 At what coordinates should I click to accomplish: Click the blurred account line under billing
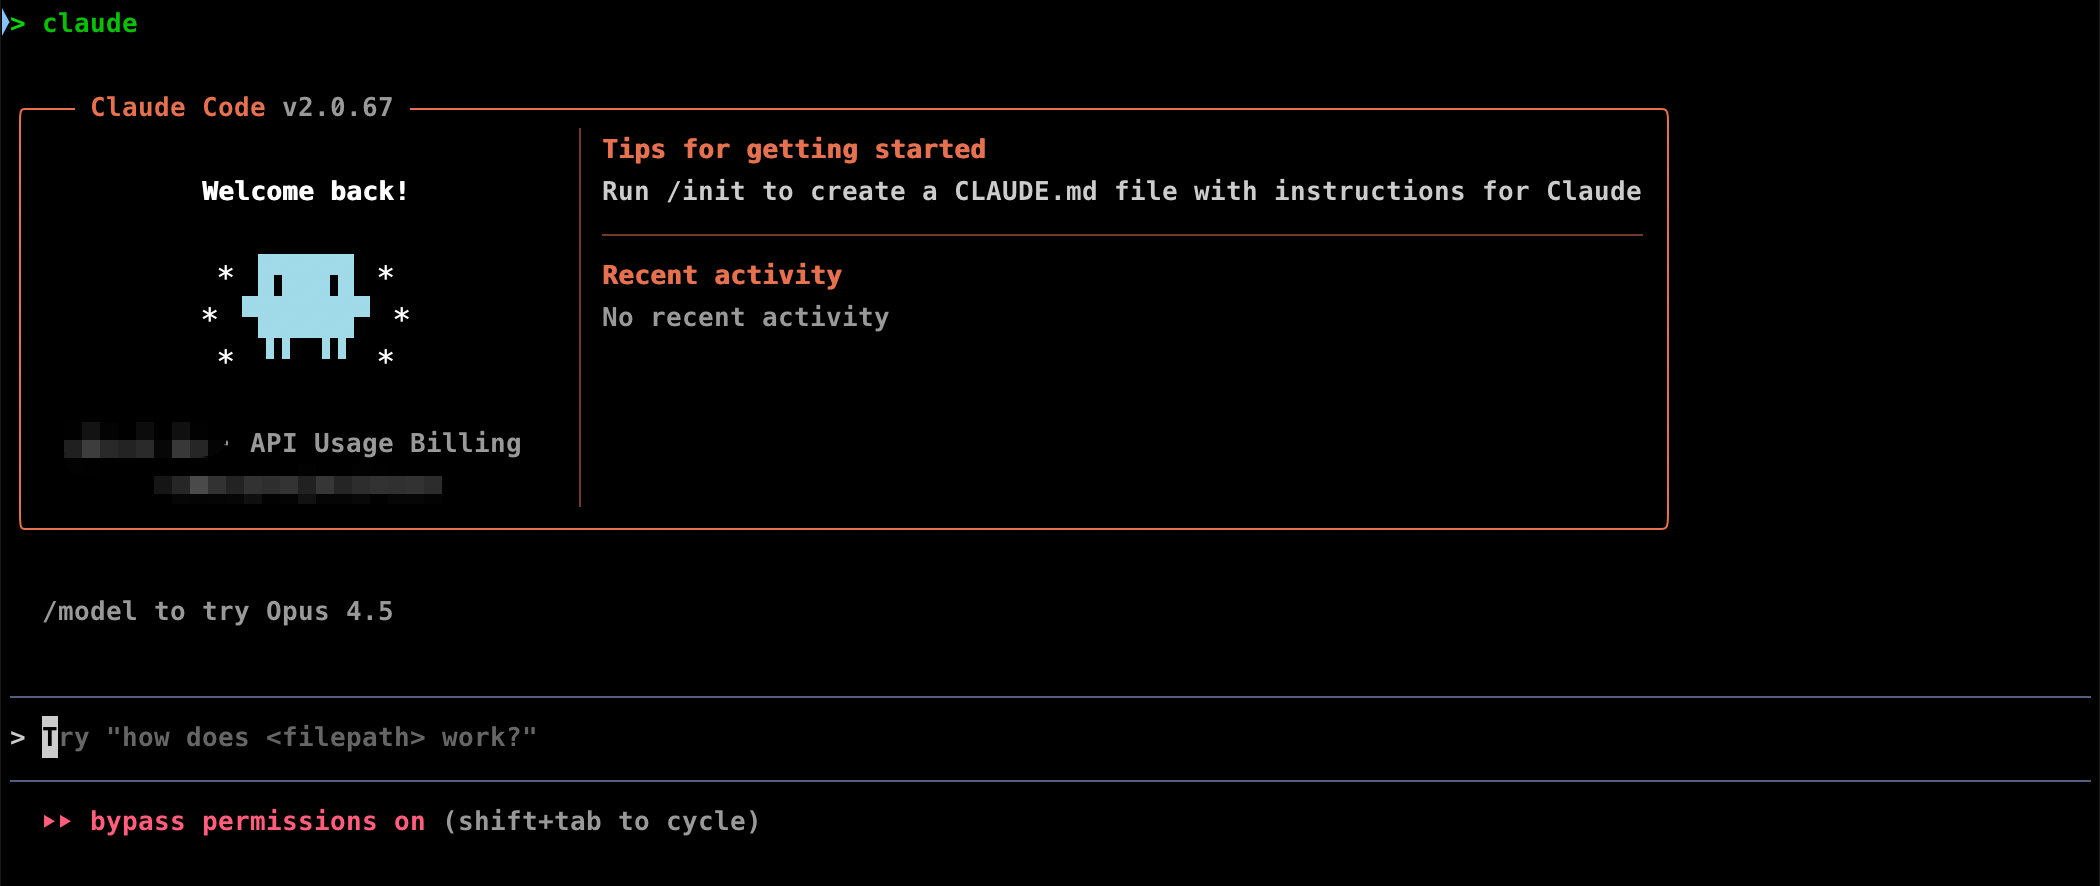click(297, 485)
